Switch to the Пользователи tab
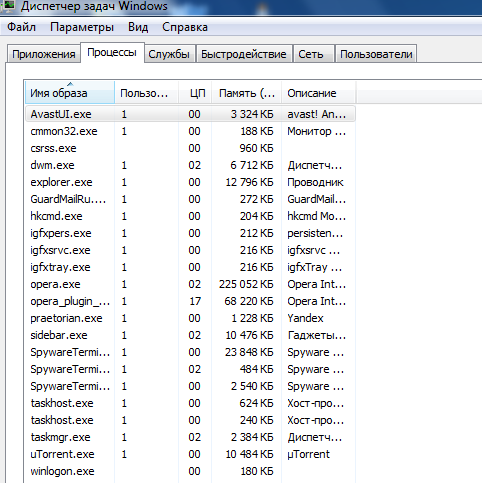482x483 pixels. 376,54
